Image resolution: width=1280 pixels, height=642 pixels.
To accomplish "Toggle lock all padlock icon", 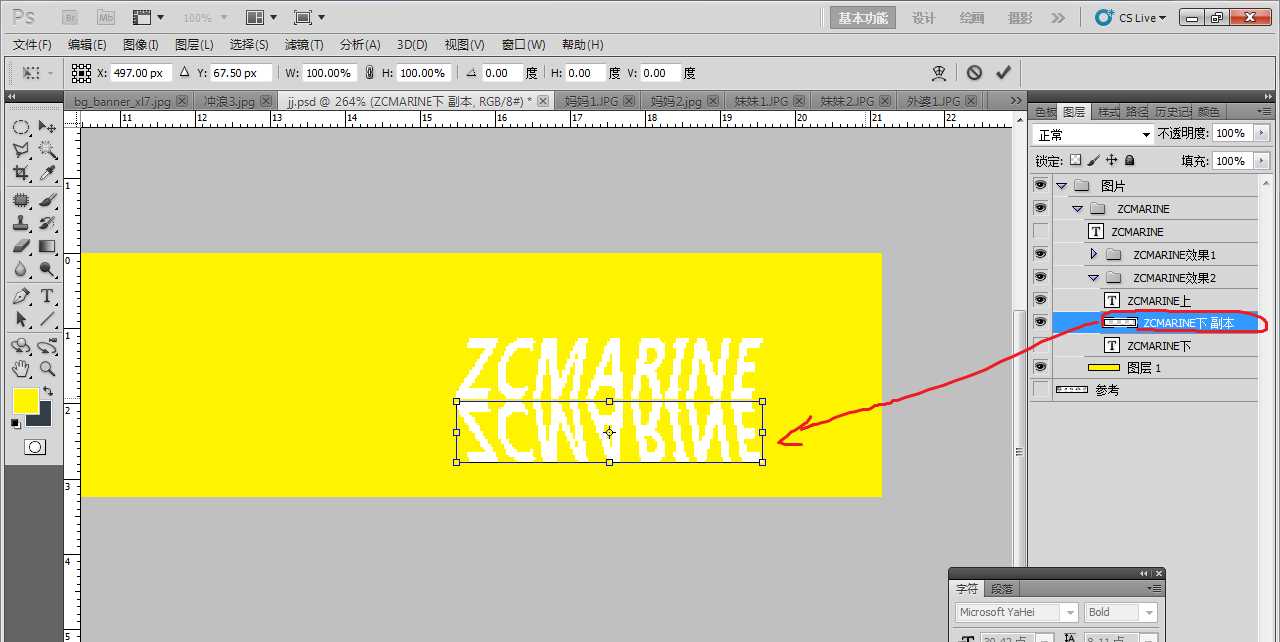I will [1129, 160].
